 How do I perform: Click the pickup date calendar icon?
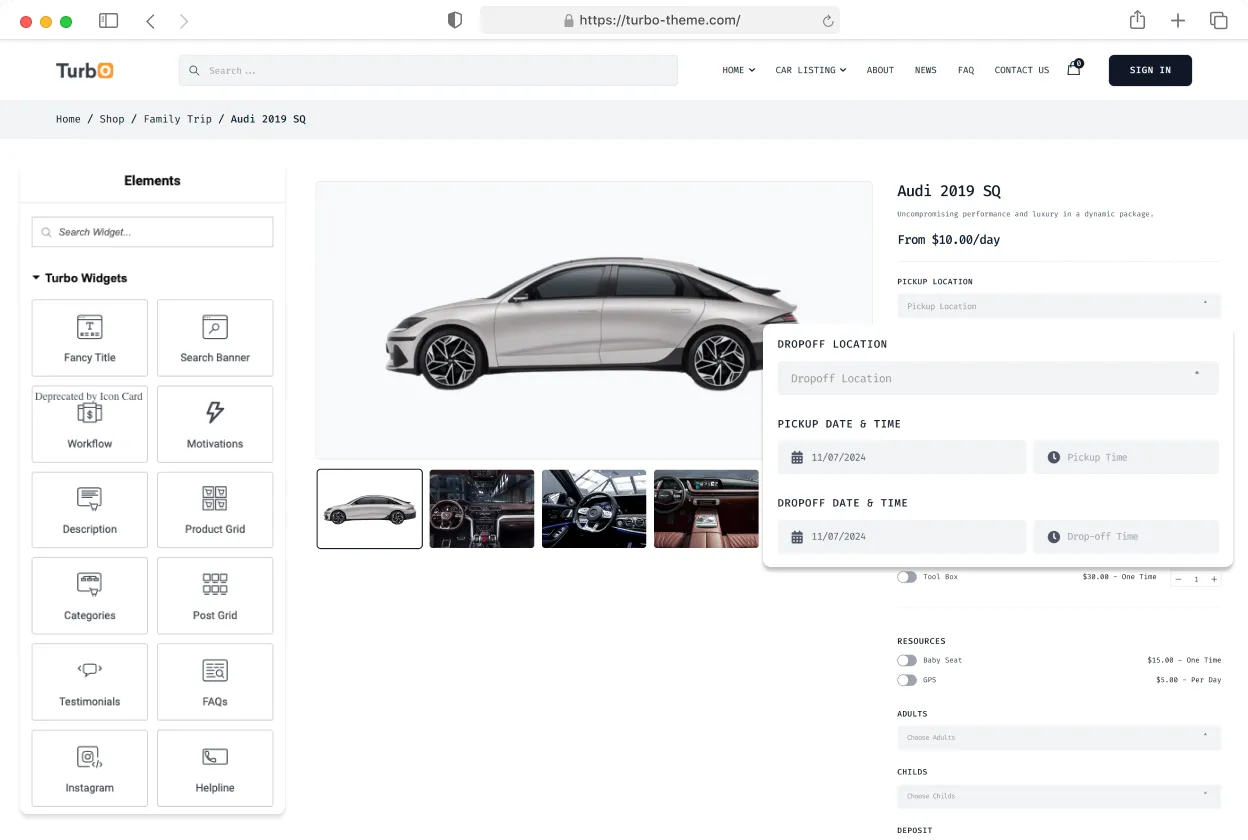797,457
